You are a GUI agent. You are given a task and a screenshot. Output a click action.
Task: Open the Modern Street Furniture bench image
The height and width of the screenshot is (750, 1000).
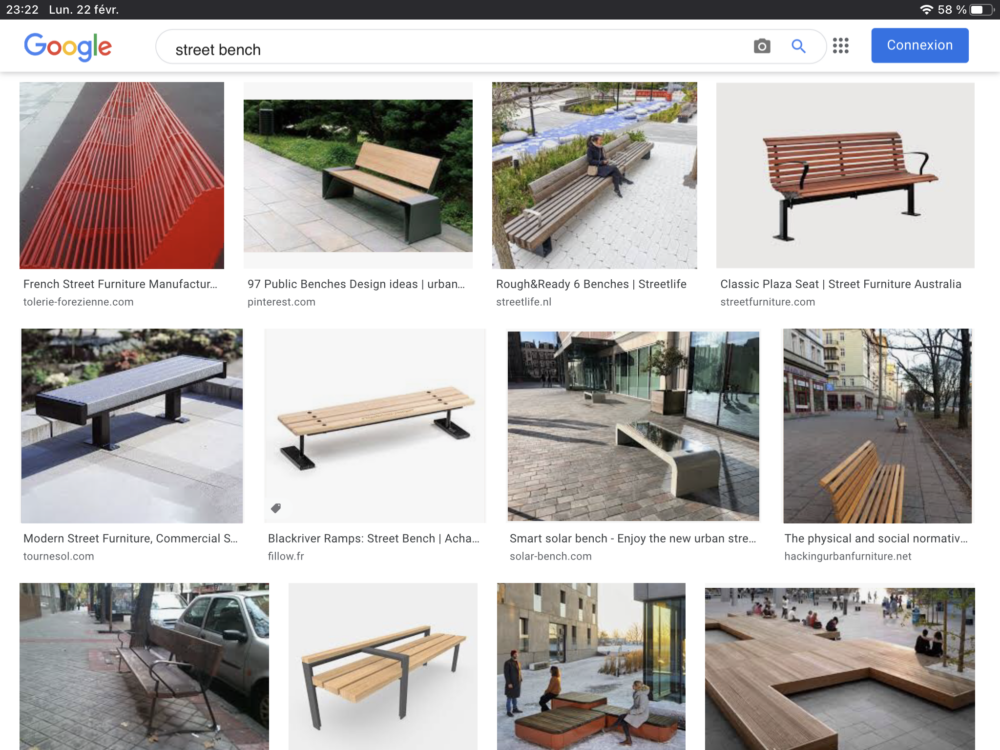click(x=132, y=426)
